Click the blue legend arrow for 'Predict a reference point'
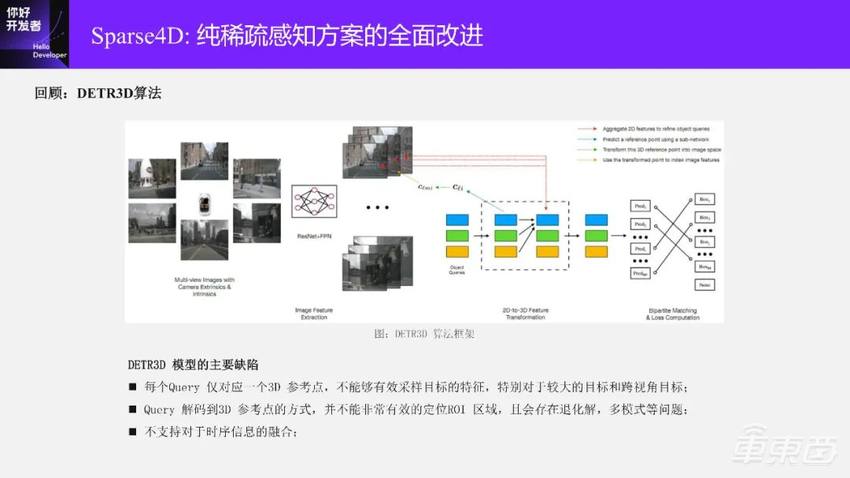This screenshot has width=850, height=478. [587, 141]
